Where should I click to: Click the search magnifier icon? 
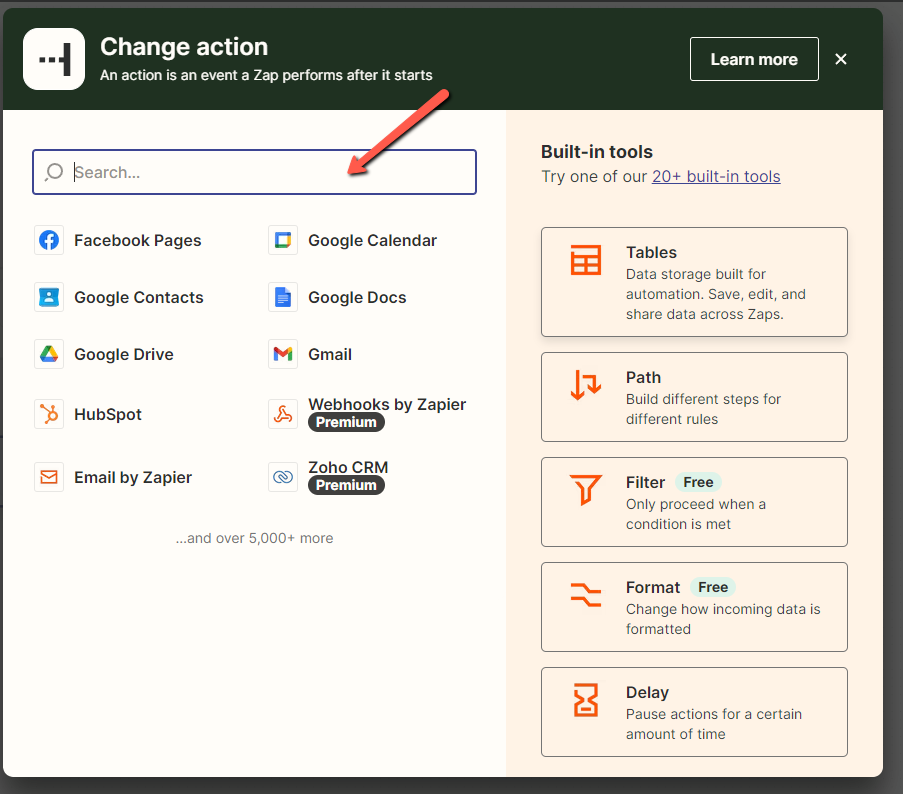pyautogui.click(x=54, y=172)
